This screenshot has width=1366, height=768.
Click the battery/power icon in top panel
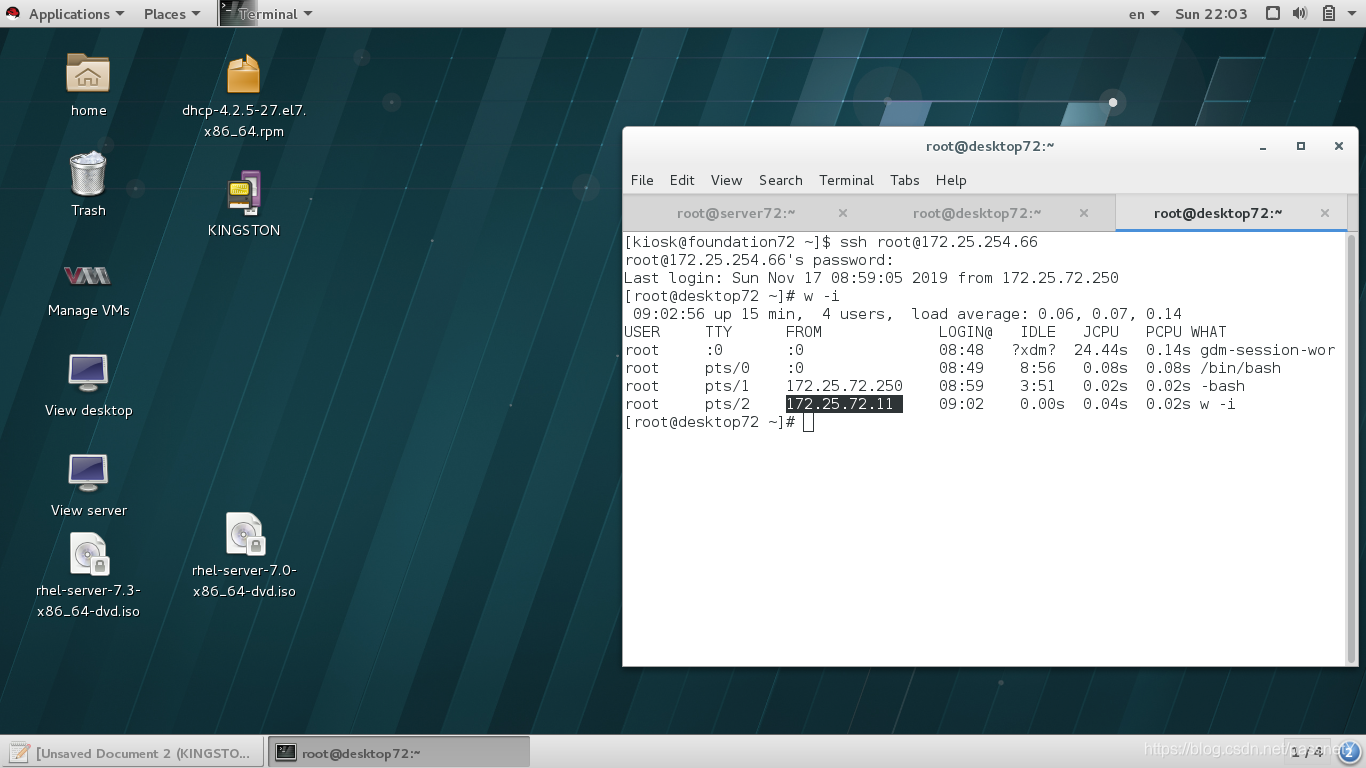1329,14
